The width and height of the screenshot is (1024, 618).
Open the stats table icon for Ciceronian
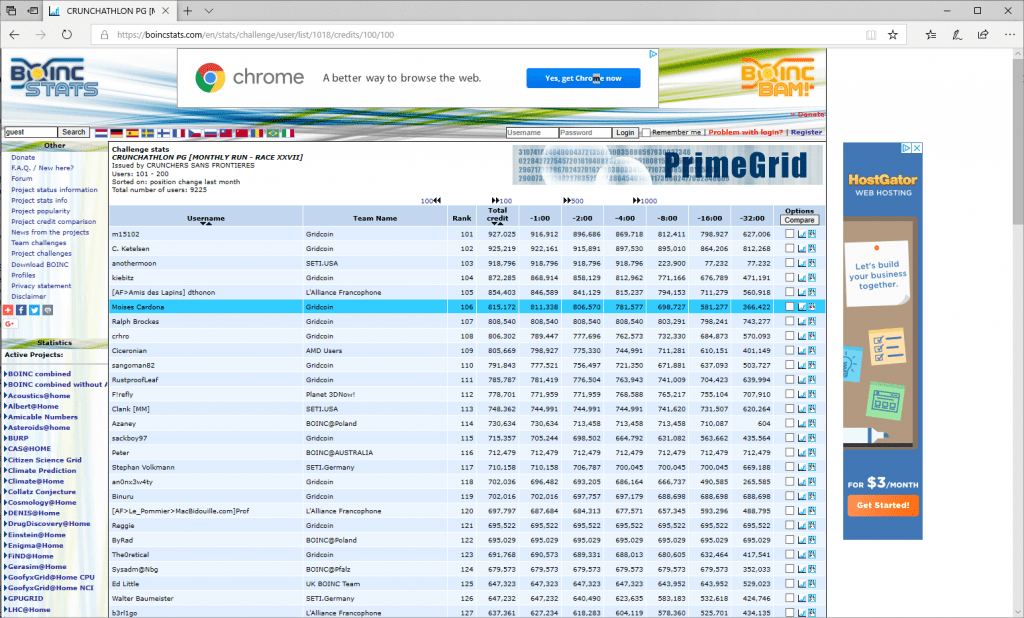(812, 350)
